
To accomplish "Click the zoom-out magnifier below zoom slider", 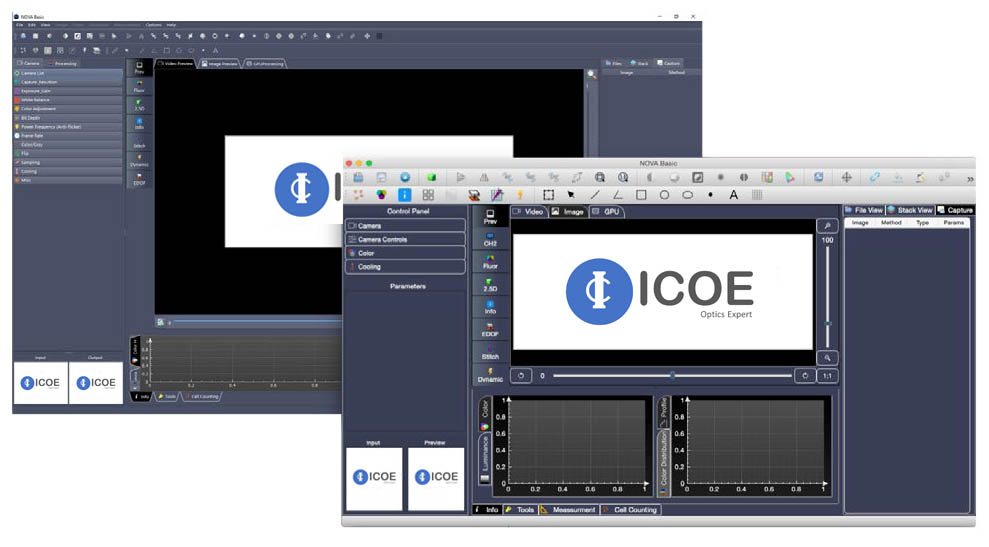I will tap(827, 358).
